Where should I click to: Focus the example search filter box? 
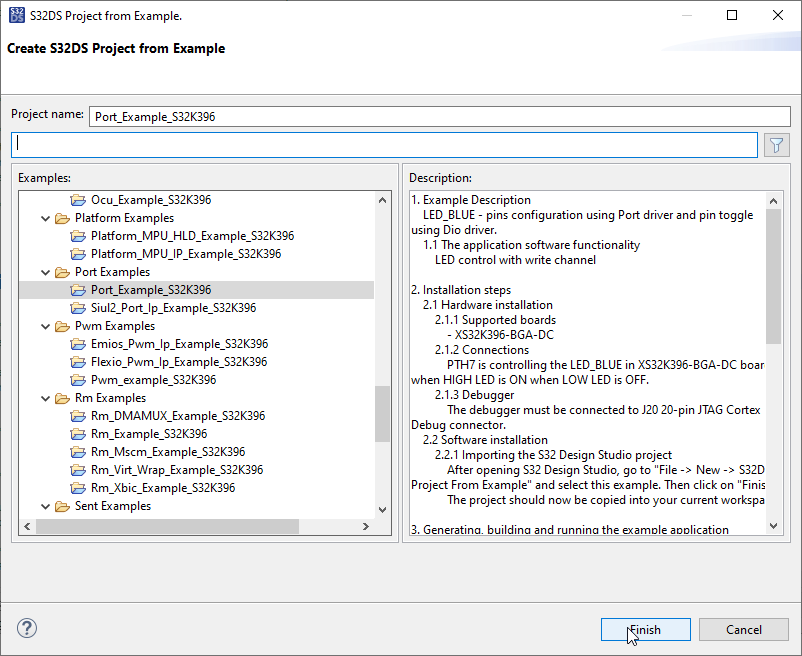point(385,145)
